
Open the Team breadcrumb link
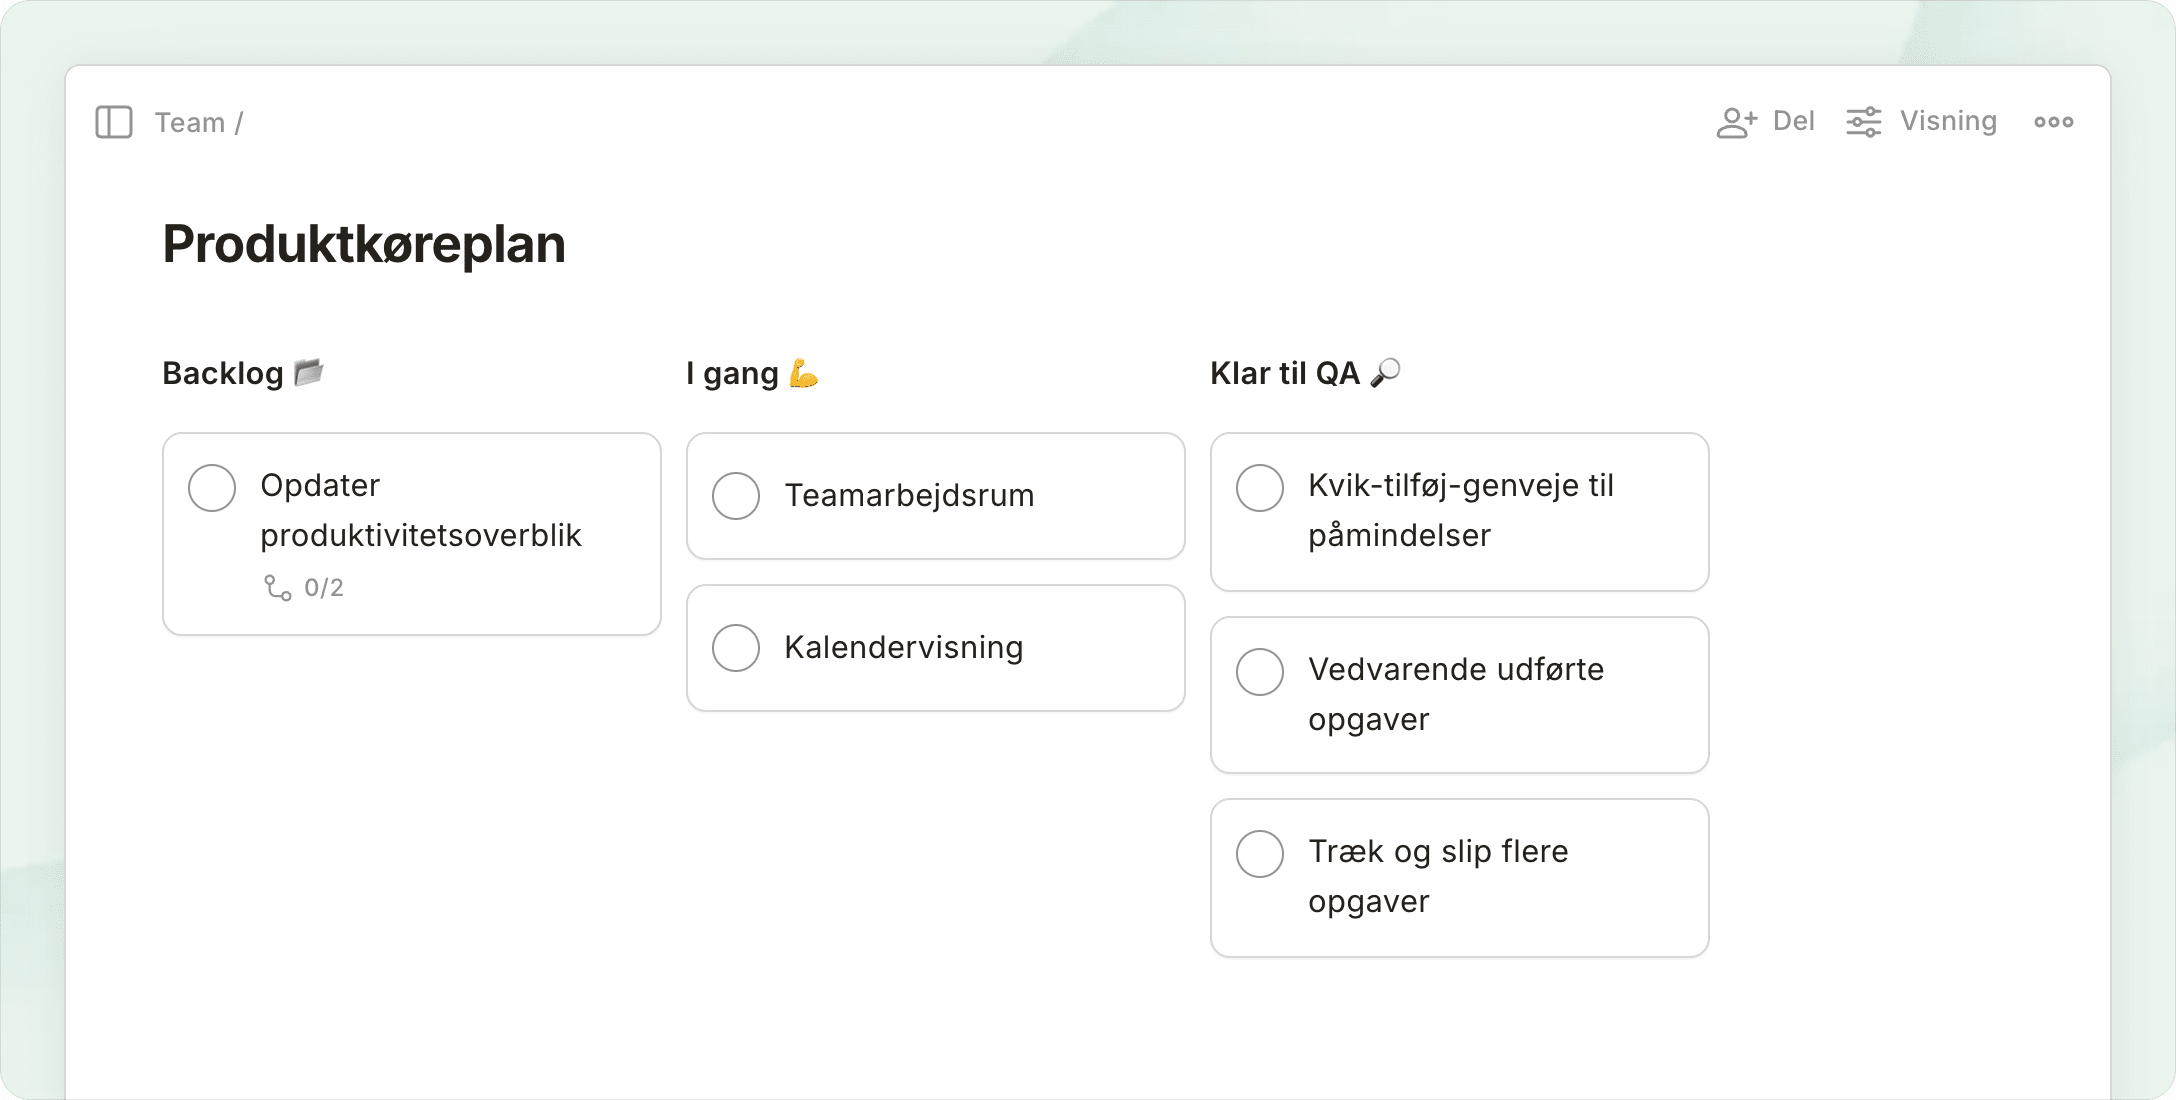(x=189, y=122)
